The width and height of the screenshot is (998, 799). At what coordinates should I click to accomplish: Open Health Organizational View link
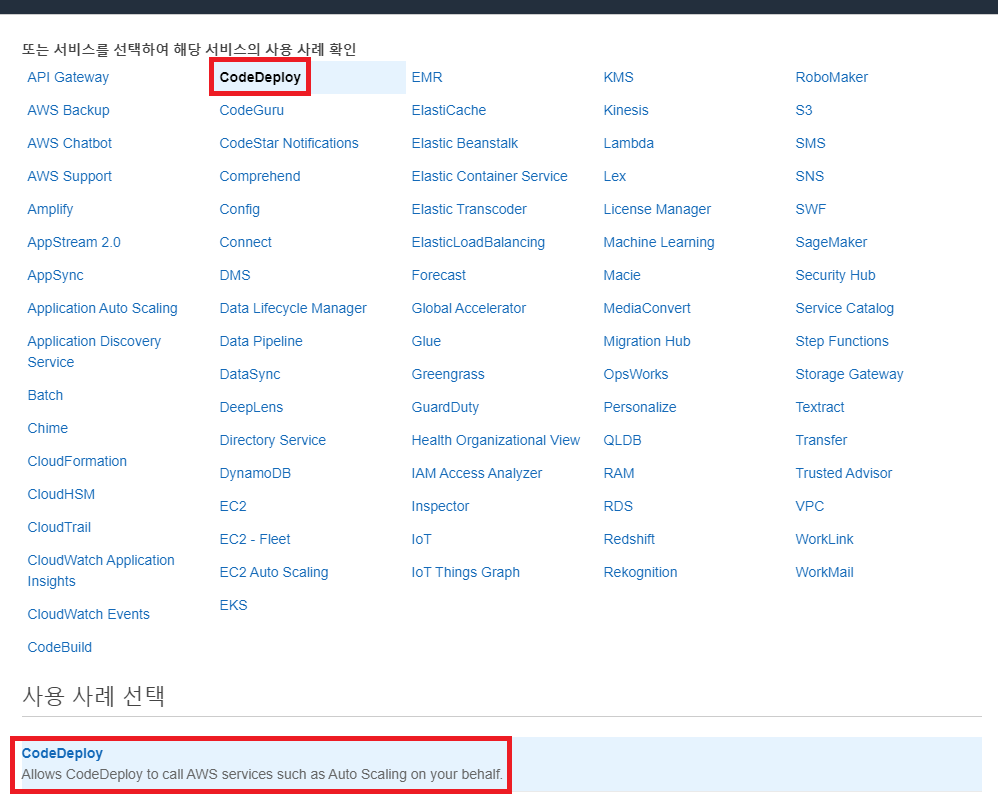point(496,441)
